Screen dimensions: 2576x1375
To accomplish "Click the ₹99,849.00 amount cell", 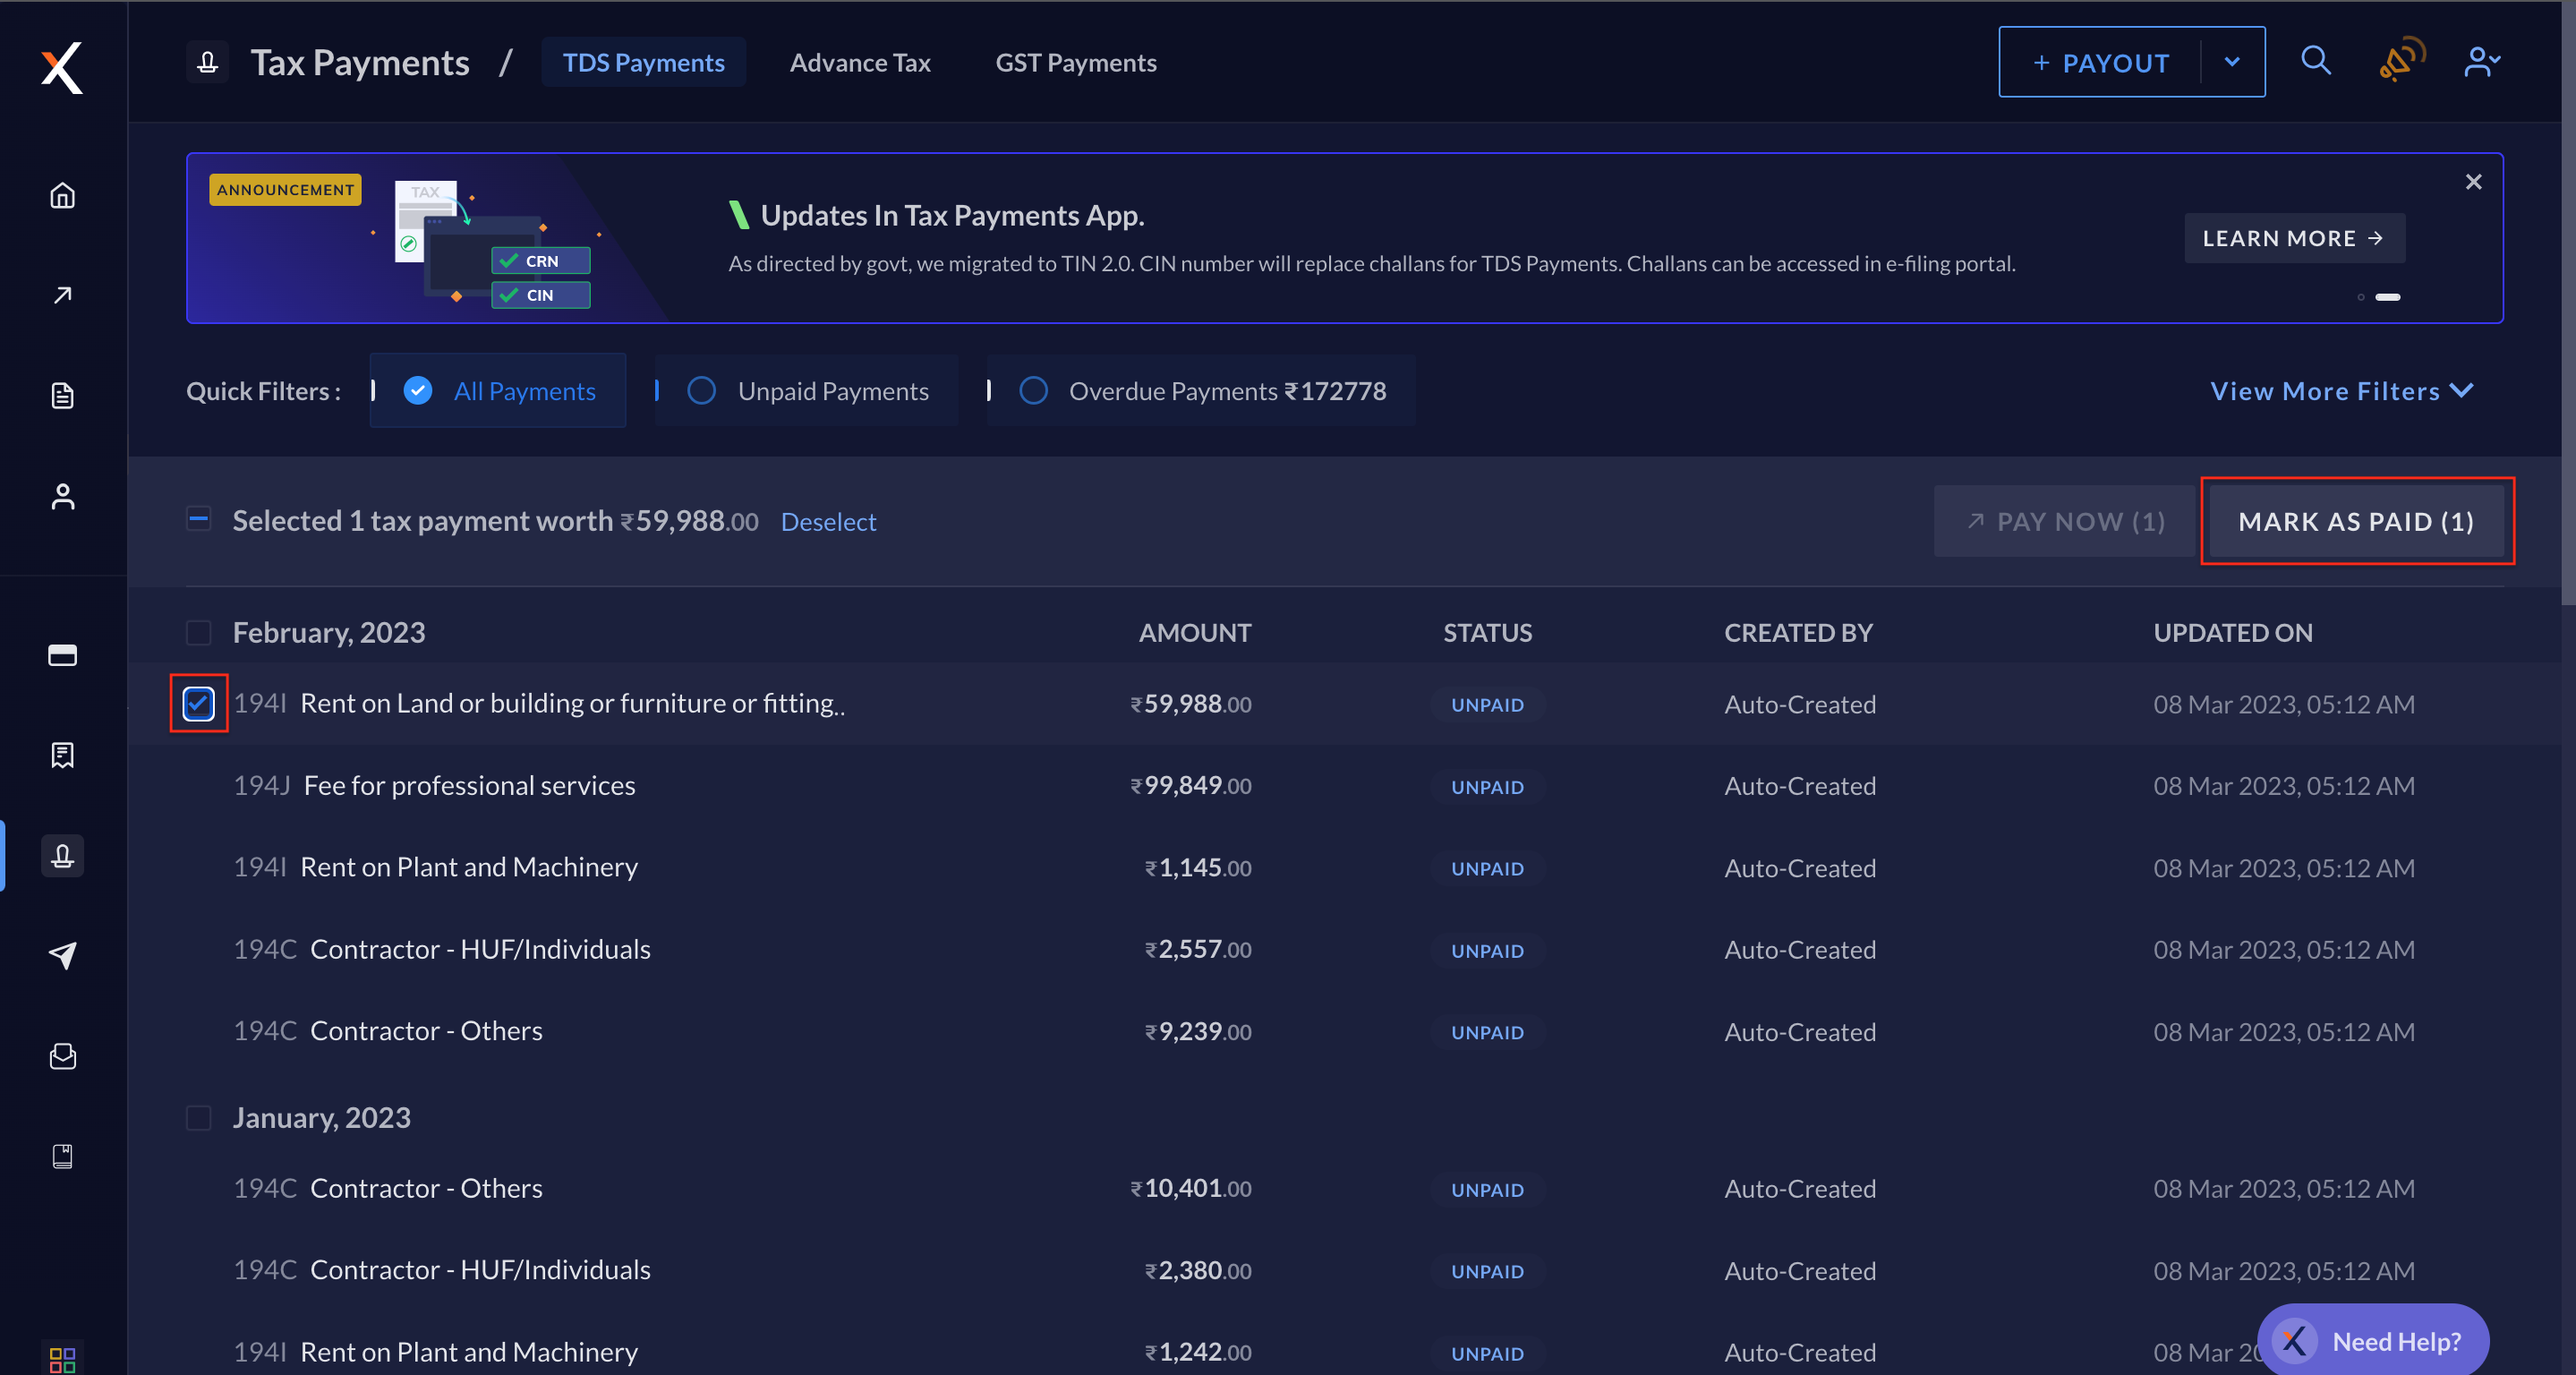I will pyautogui.click(x=1190, y=786).
